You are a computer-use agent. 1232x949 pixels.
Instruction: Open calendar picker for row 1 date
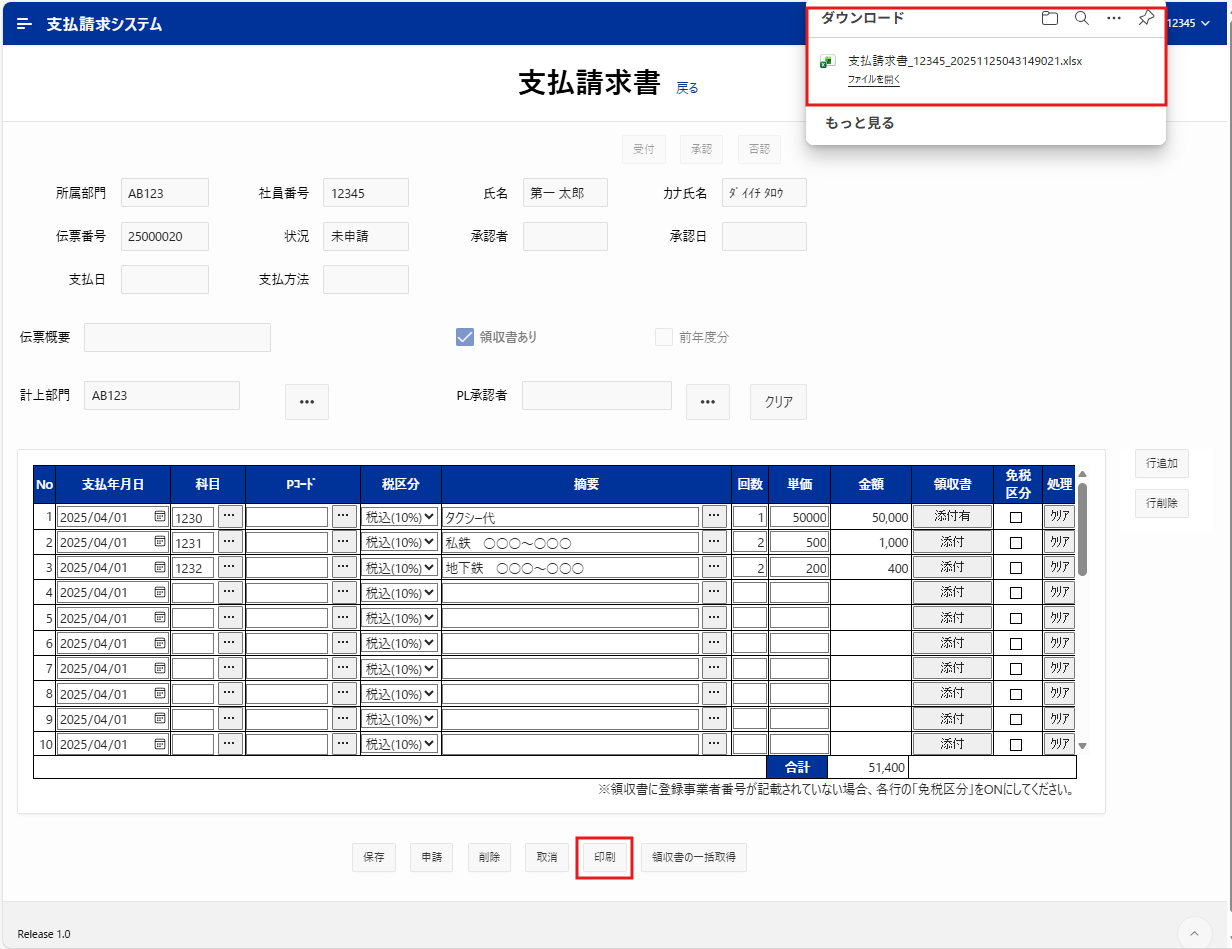click(160, 517)
